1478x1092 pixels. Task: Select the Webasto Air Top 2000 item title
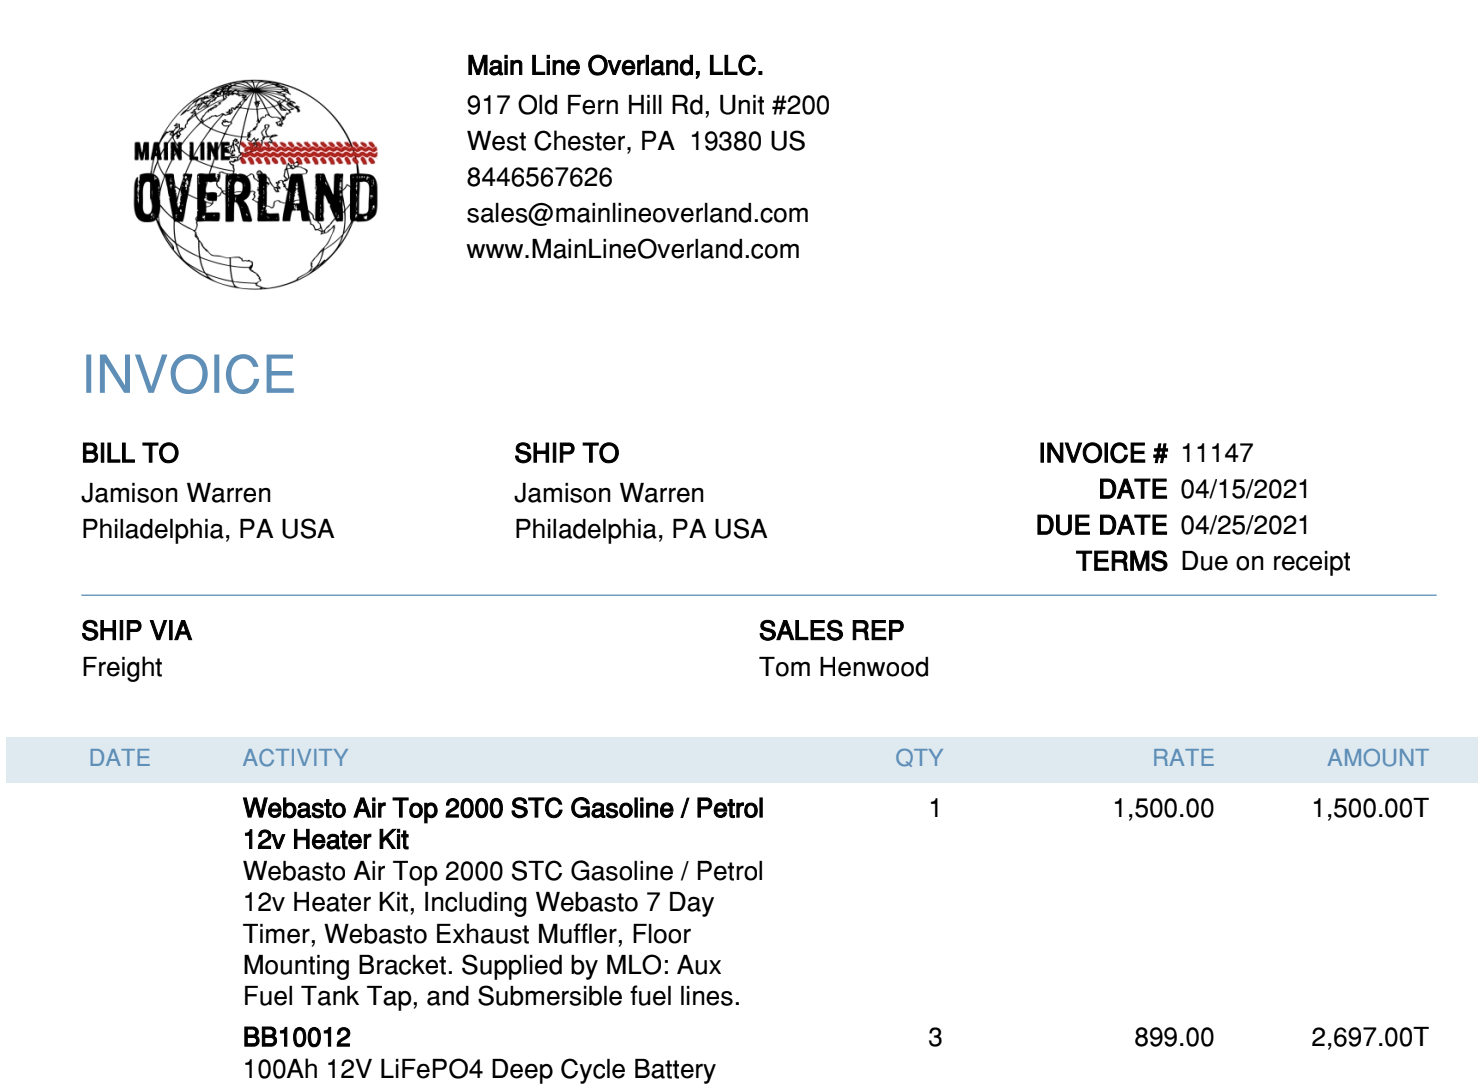pyautogui.click(x=503, y=824)
